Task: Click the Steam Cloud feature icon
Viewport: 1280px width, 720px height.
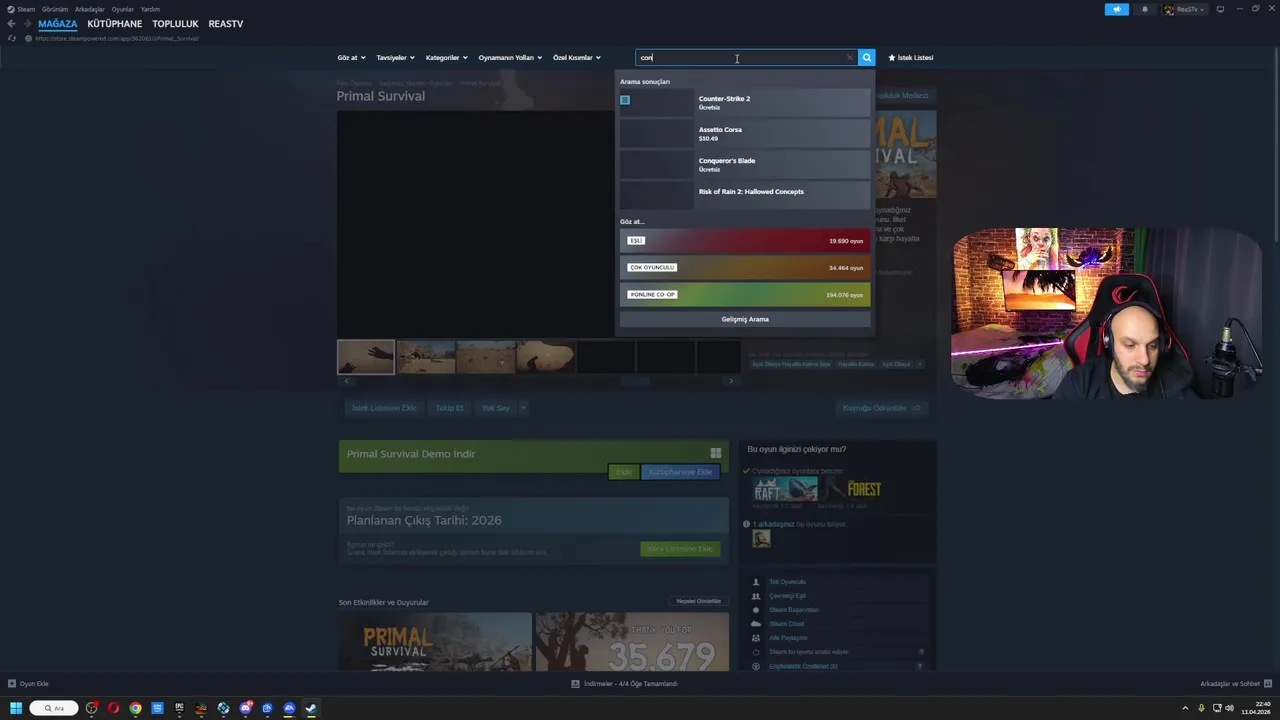Action: (x=756, y=624)
